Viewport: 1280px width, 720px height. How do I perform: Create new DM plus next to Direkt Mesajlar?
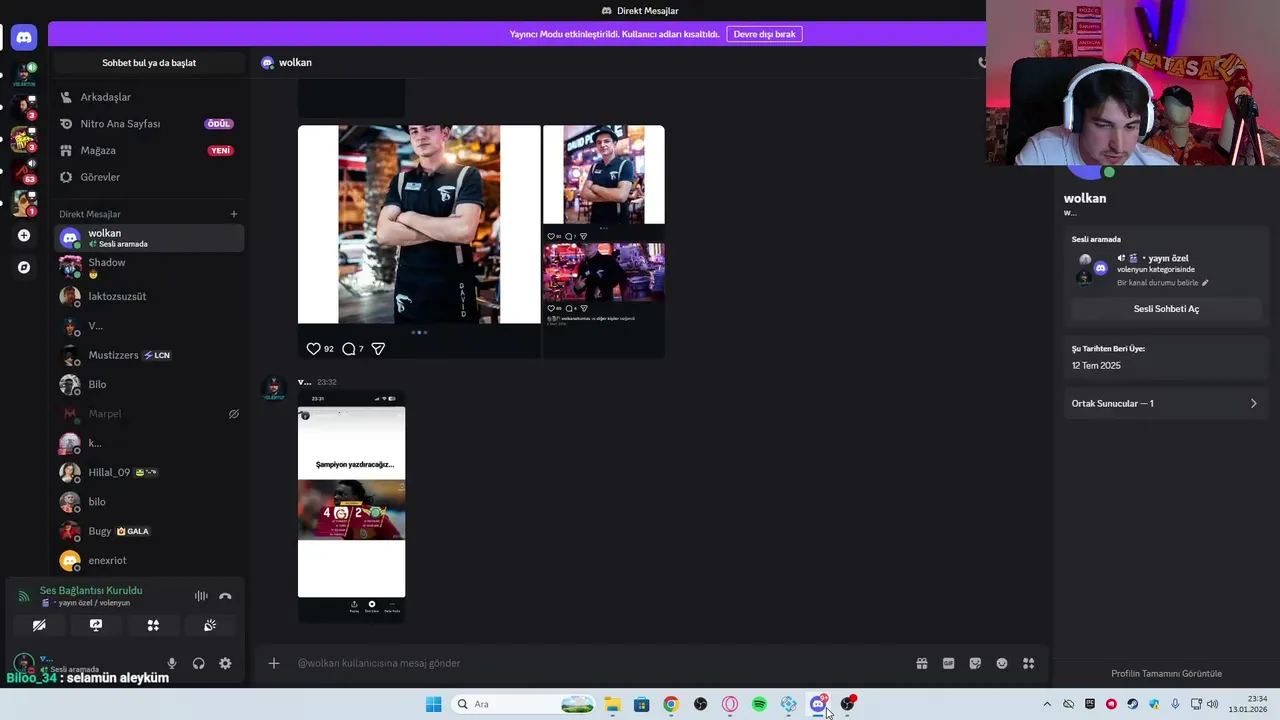point(234,214)
